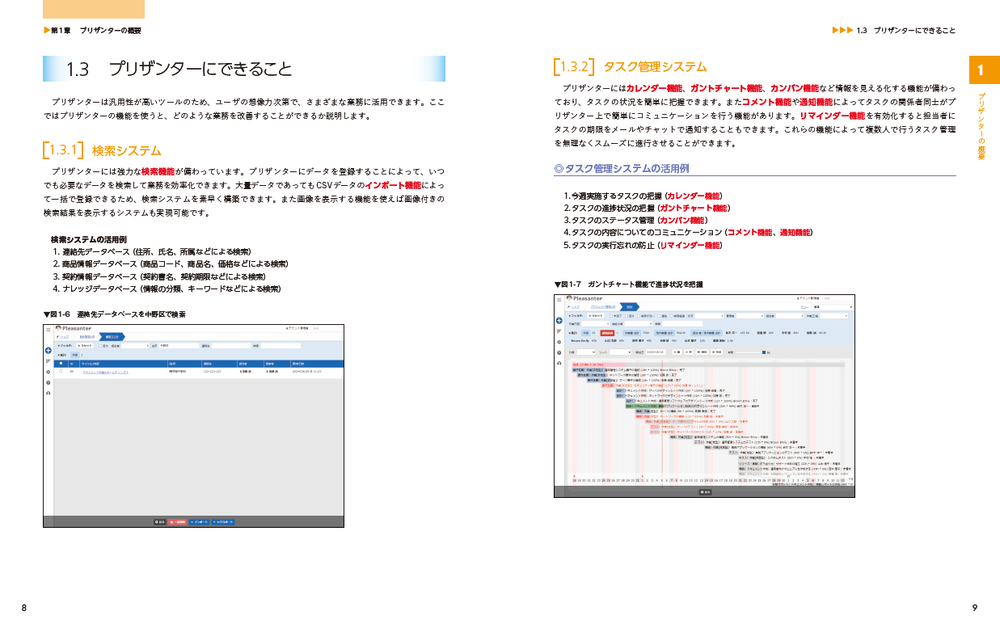This screenshot has height=628, width=1000.
Task: Click the gear icon in Gantt sidebar
Action: [560, 341]
